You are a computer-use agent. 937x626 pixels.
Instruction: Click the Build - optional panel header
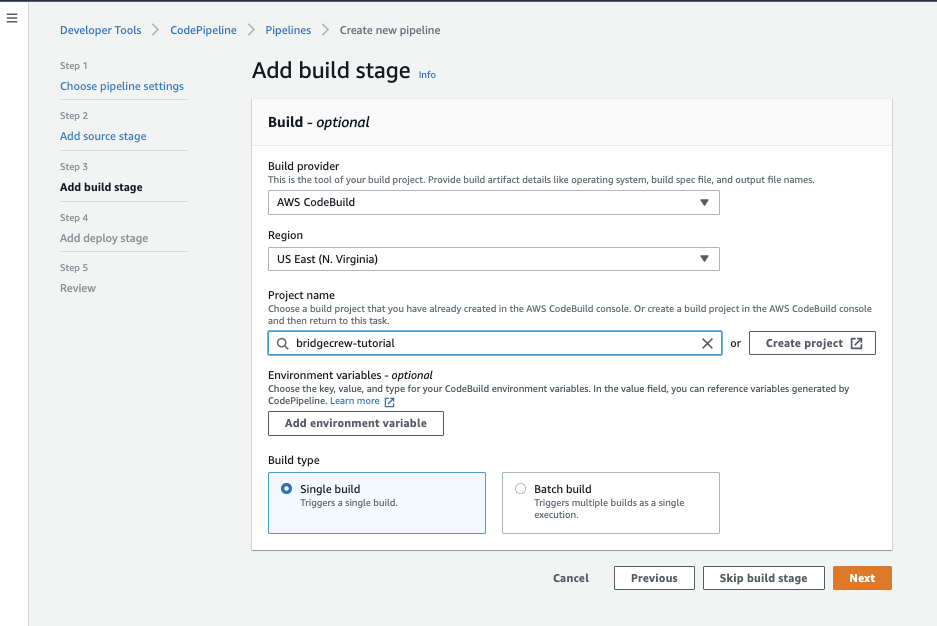(572, 122)
